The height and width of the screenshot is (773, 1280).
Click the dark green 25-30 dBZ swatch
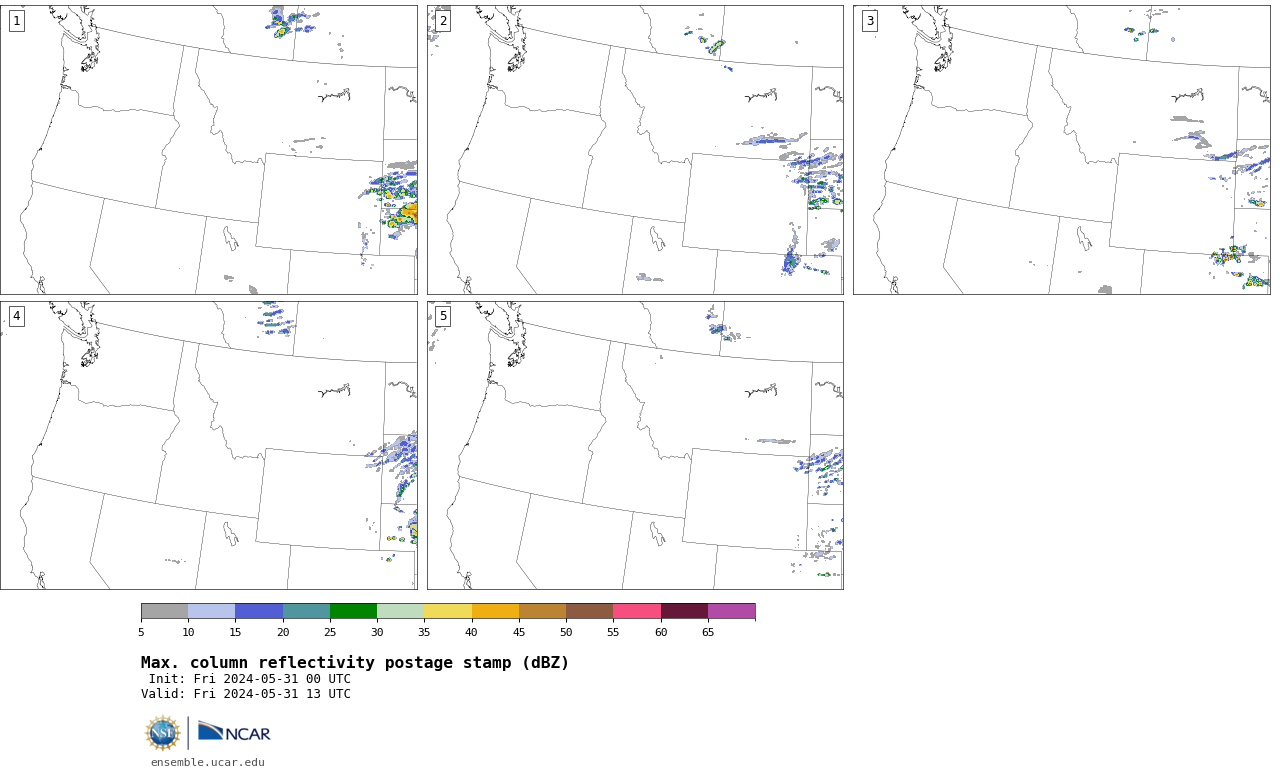click(353, 611)
